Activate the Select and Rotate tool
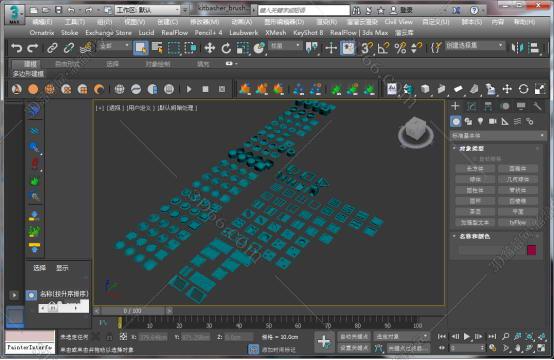Viewport: 554px width, 360px height. [226, 48]
